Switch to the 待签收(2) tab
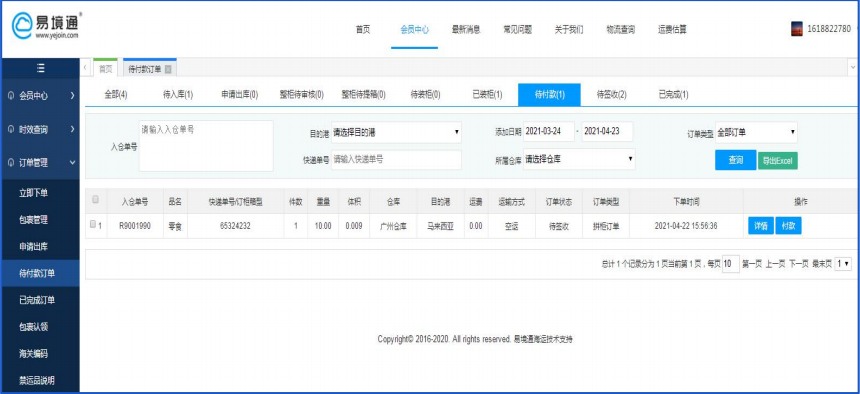Image resolution: width=860 pixels, height=394 pixels. tap(612, 95)
